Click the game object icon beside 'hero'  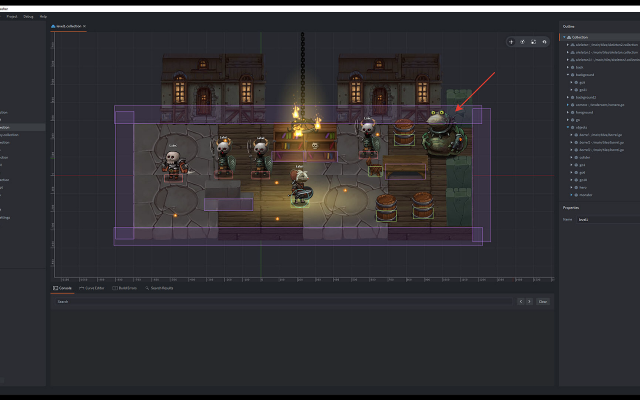(576, 187)
